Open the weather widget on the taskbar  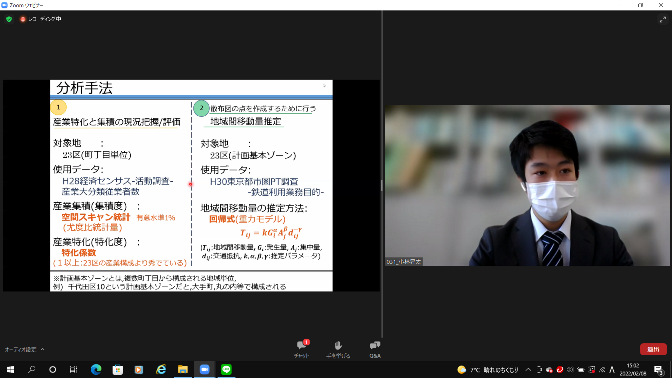[x=488, y=369]
